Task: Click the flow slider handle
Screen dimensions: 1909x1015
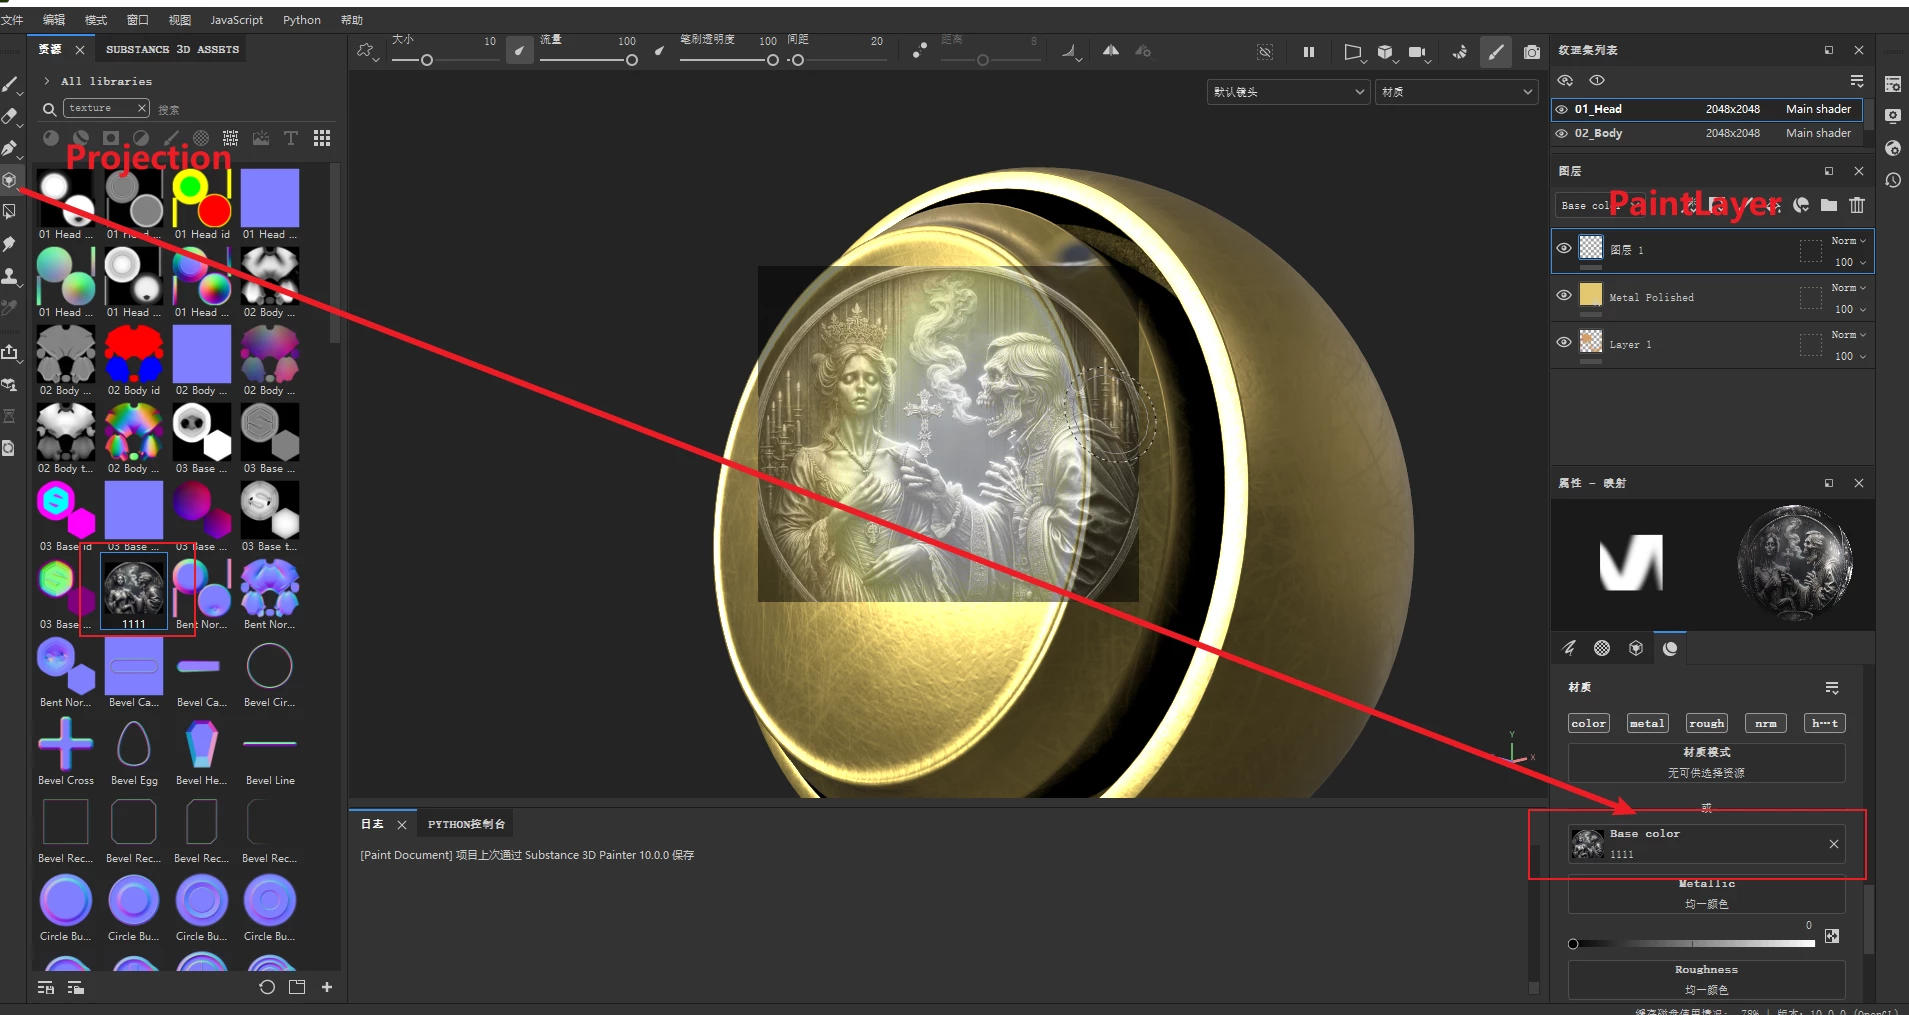Action: (x=632, y=60)
